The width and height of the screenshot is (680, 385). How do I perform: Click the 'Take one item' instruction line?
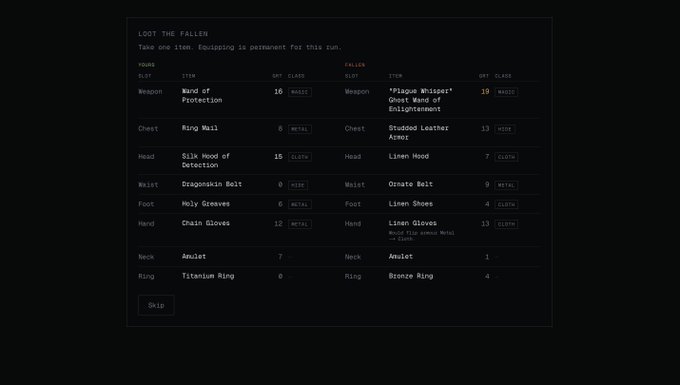tap(240, 47)
